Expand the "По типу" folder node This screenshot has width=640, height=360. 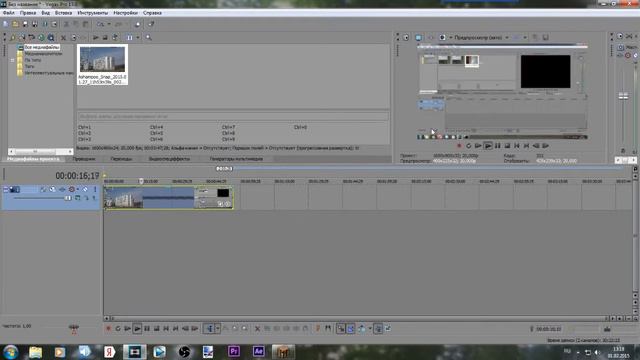point(12,60)
